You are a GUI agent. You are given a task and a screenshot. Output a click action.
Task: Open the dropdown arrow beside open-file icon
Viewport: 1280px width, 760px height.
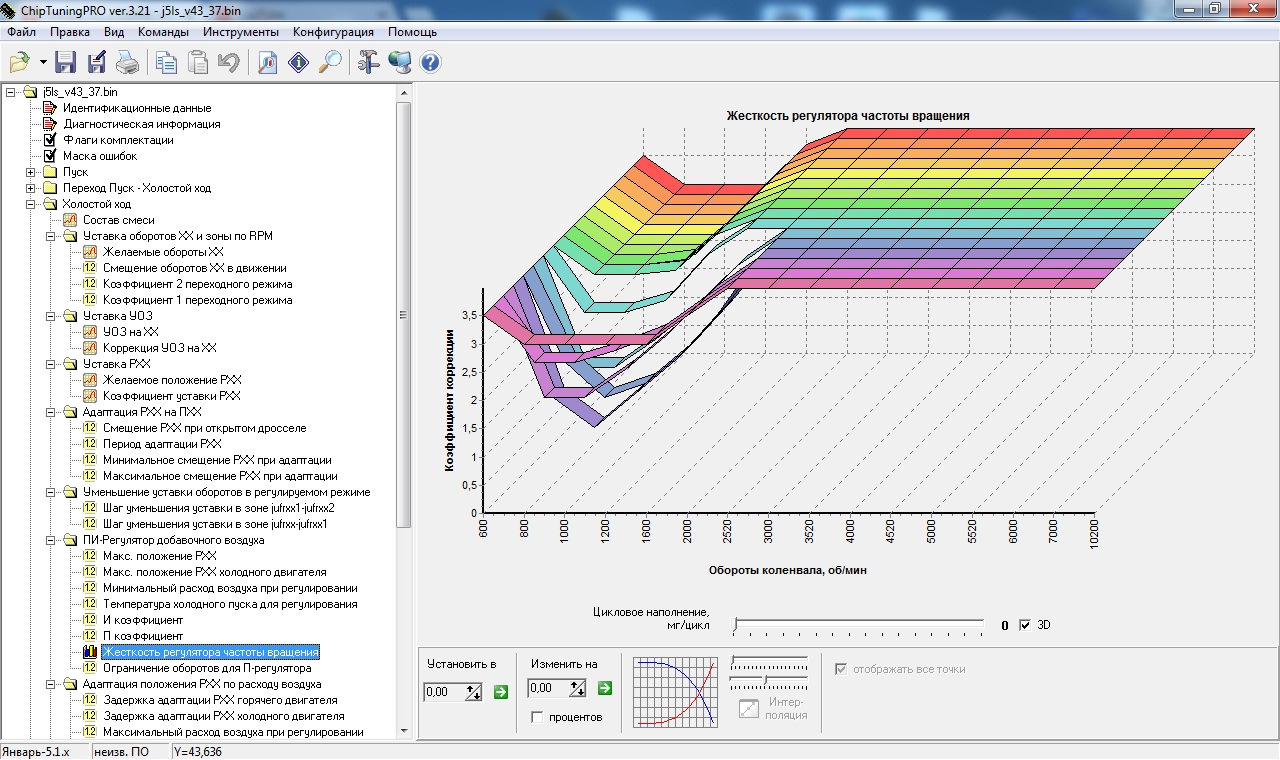point(43,63)
